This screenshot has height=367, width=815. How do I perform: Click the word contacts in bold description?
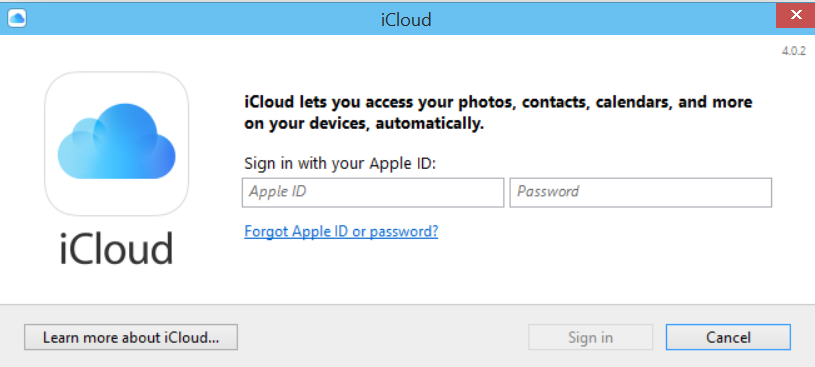[556, 102]
